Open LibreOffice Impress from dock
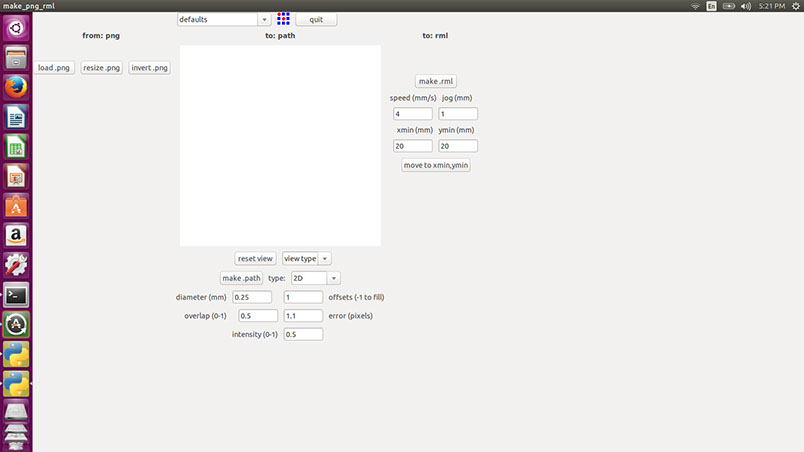This screenshot has width=804, height=452. click(16, 176)
